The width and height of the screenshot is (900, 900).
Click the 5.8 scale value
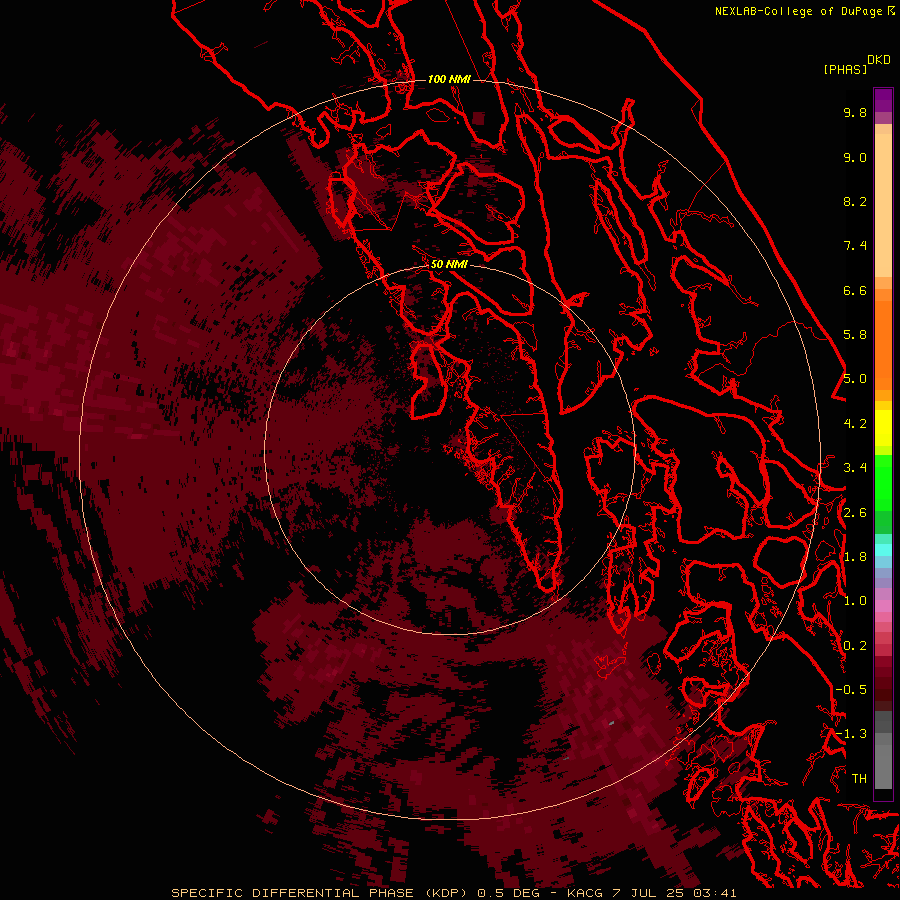pyautogui.click(x=855, y=335)
